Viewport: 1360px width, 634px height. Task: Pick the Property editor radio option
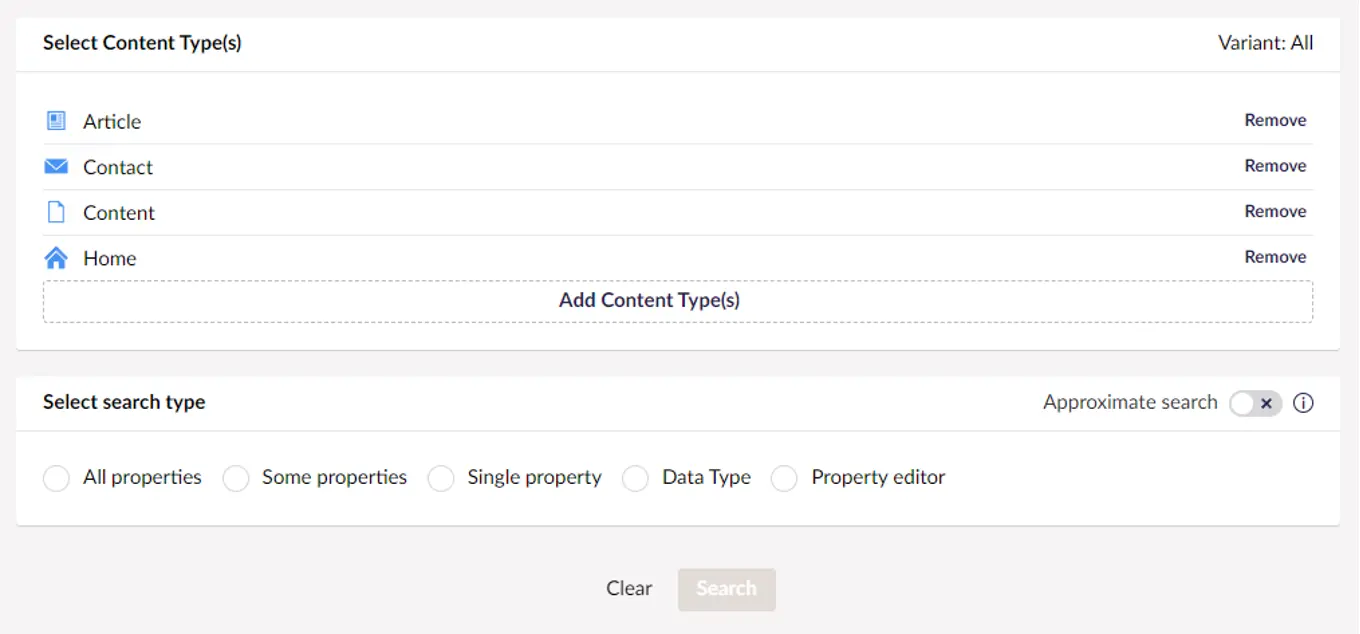click(x=784, y=478)
